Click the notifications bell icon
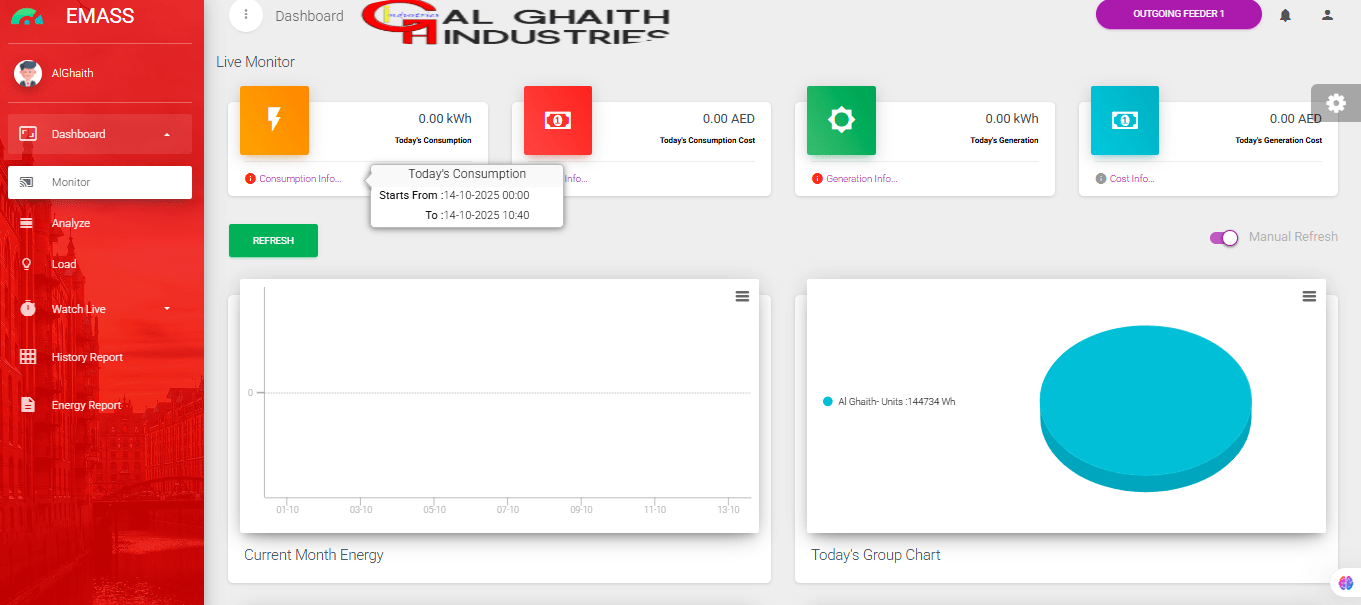 pyautogui.click(x=1285, y=15)
